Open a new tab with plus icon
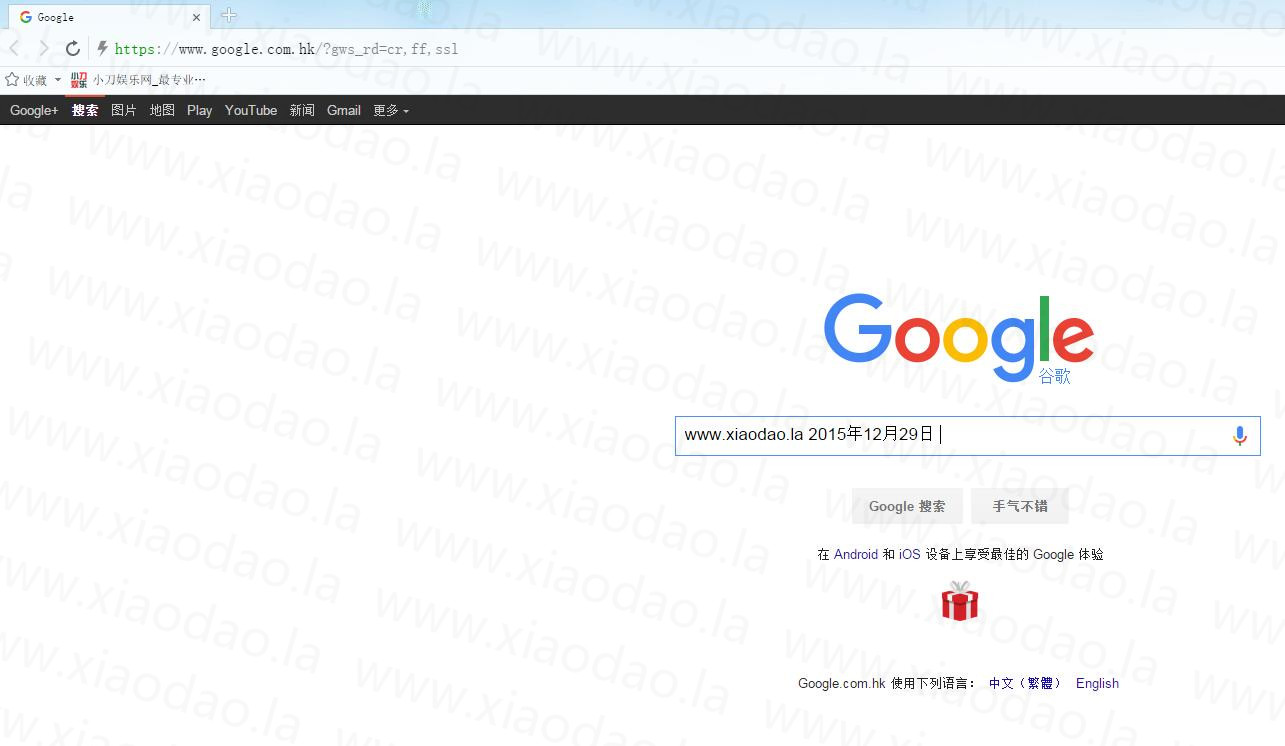 229,15
